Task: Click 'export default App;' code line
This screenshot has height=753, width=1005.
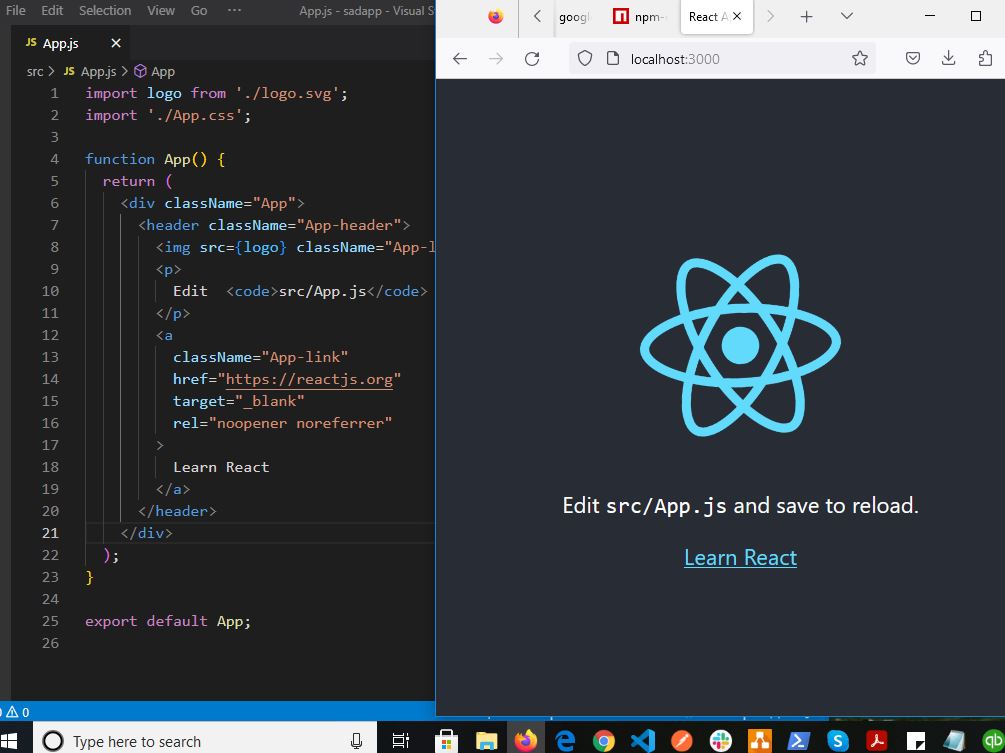Action: point(168,621)
